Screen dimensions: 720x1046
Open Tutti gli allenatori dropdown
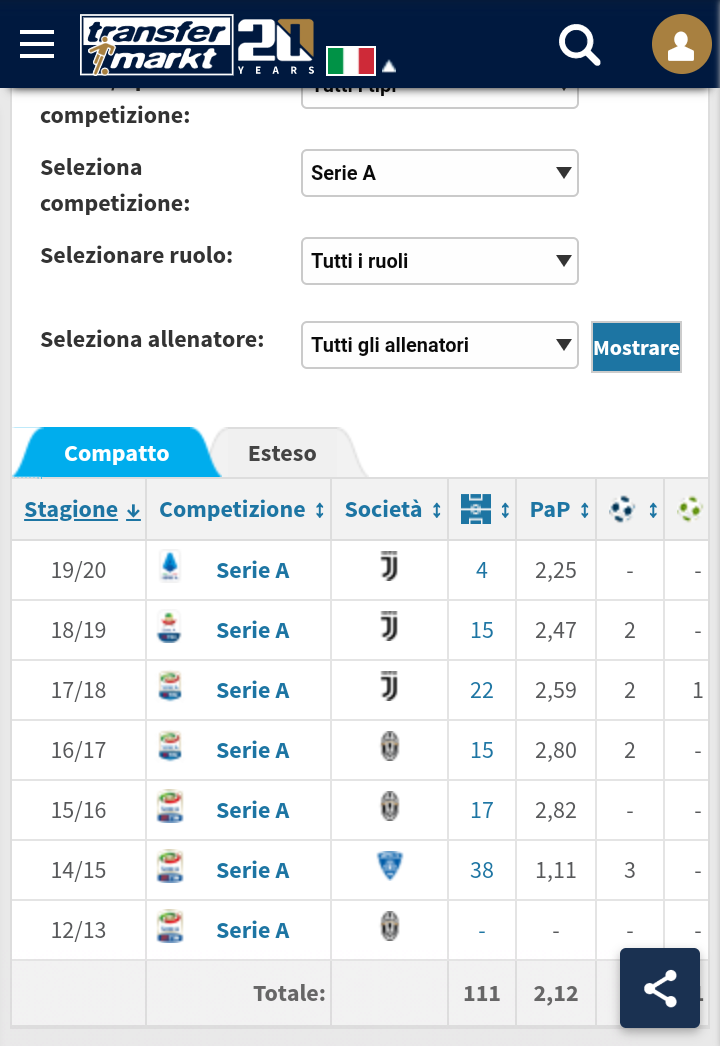[x=440, y=346]
